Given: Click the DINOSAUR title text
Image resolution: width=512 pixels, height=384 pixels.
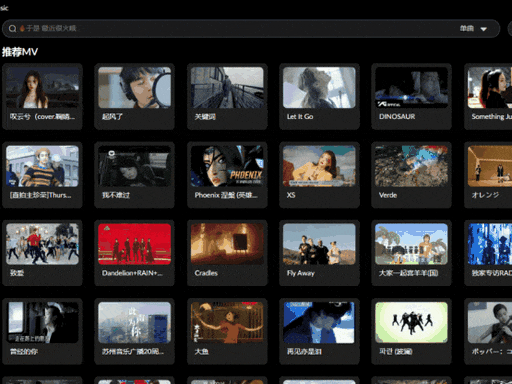Looking at the screenshot, I should 397,117.
